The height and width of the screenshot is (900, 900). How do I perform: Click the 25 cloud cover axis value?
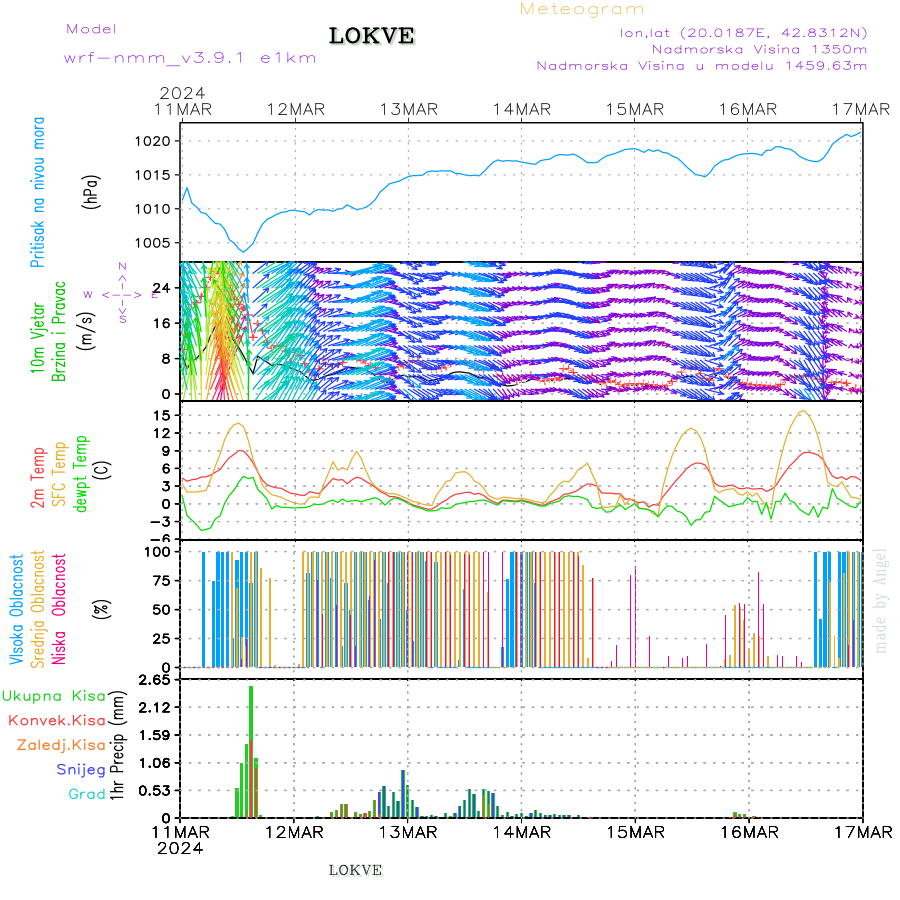161,638
